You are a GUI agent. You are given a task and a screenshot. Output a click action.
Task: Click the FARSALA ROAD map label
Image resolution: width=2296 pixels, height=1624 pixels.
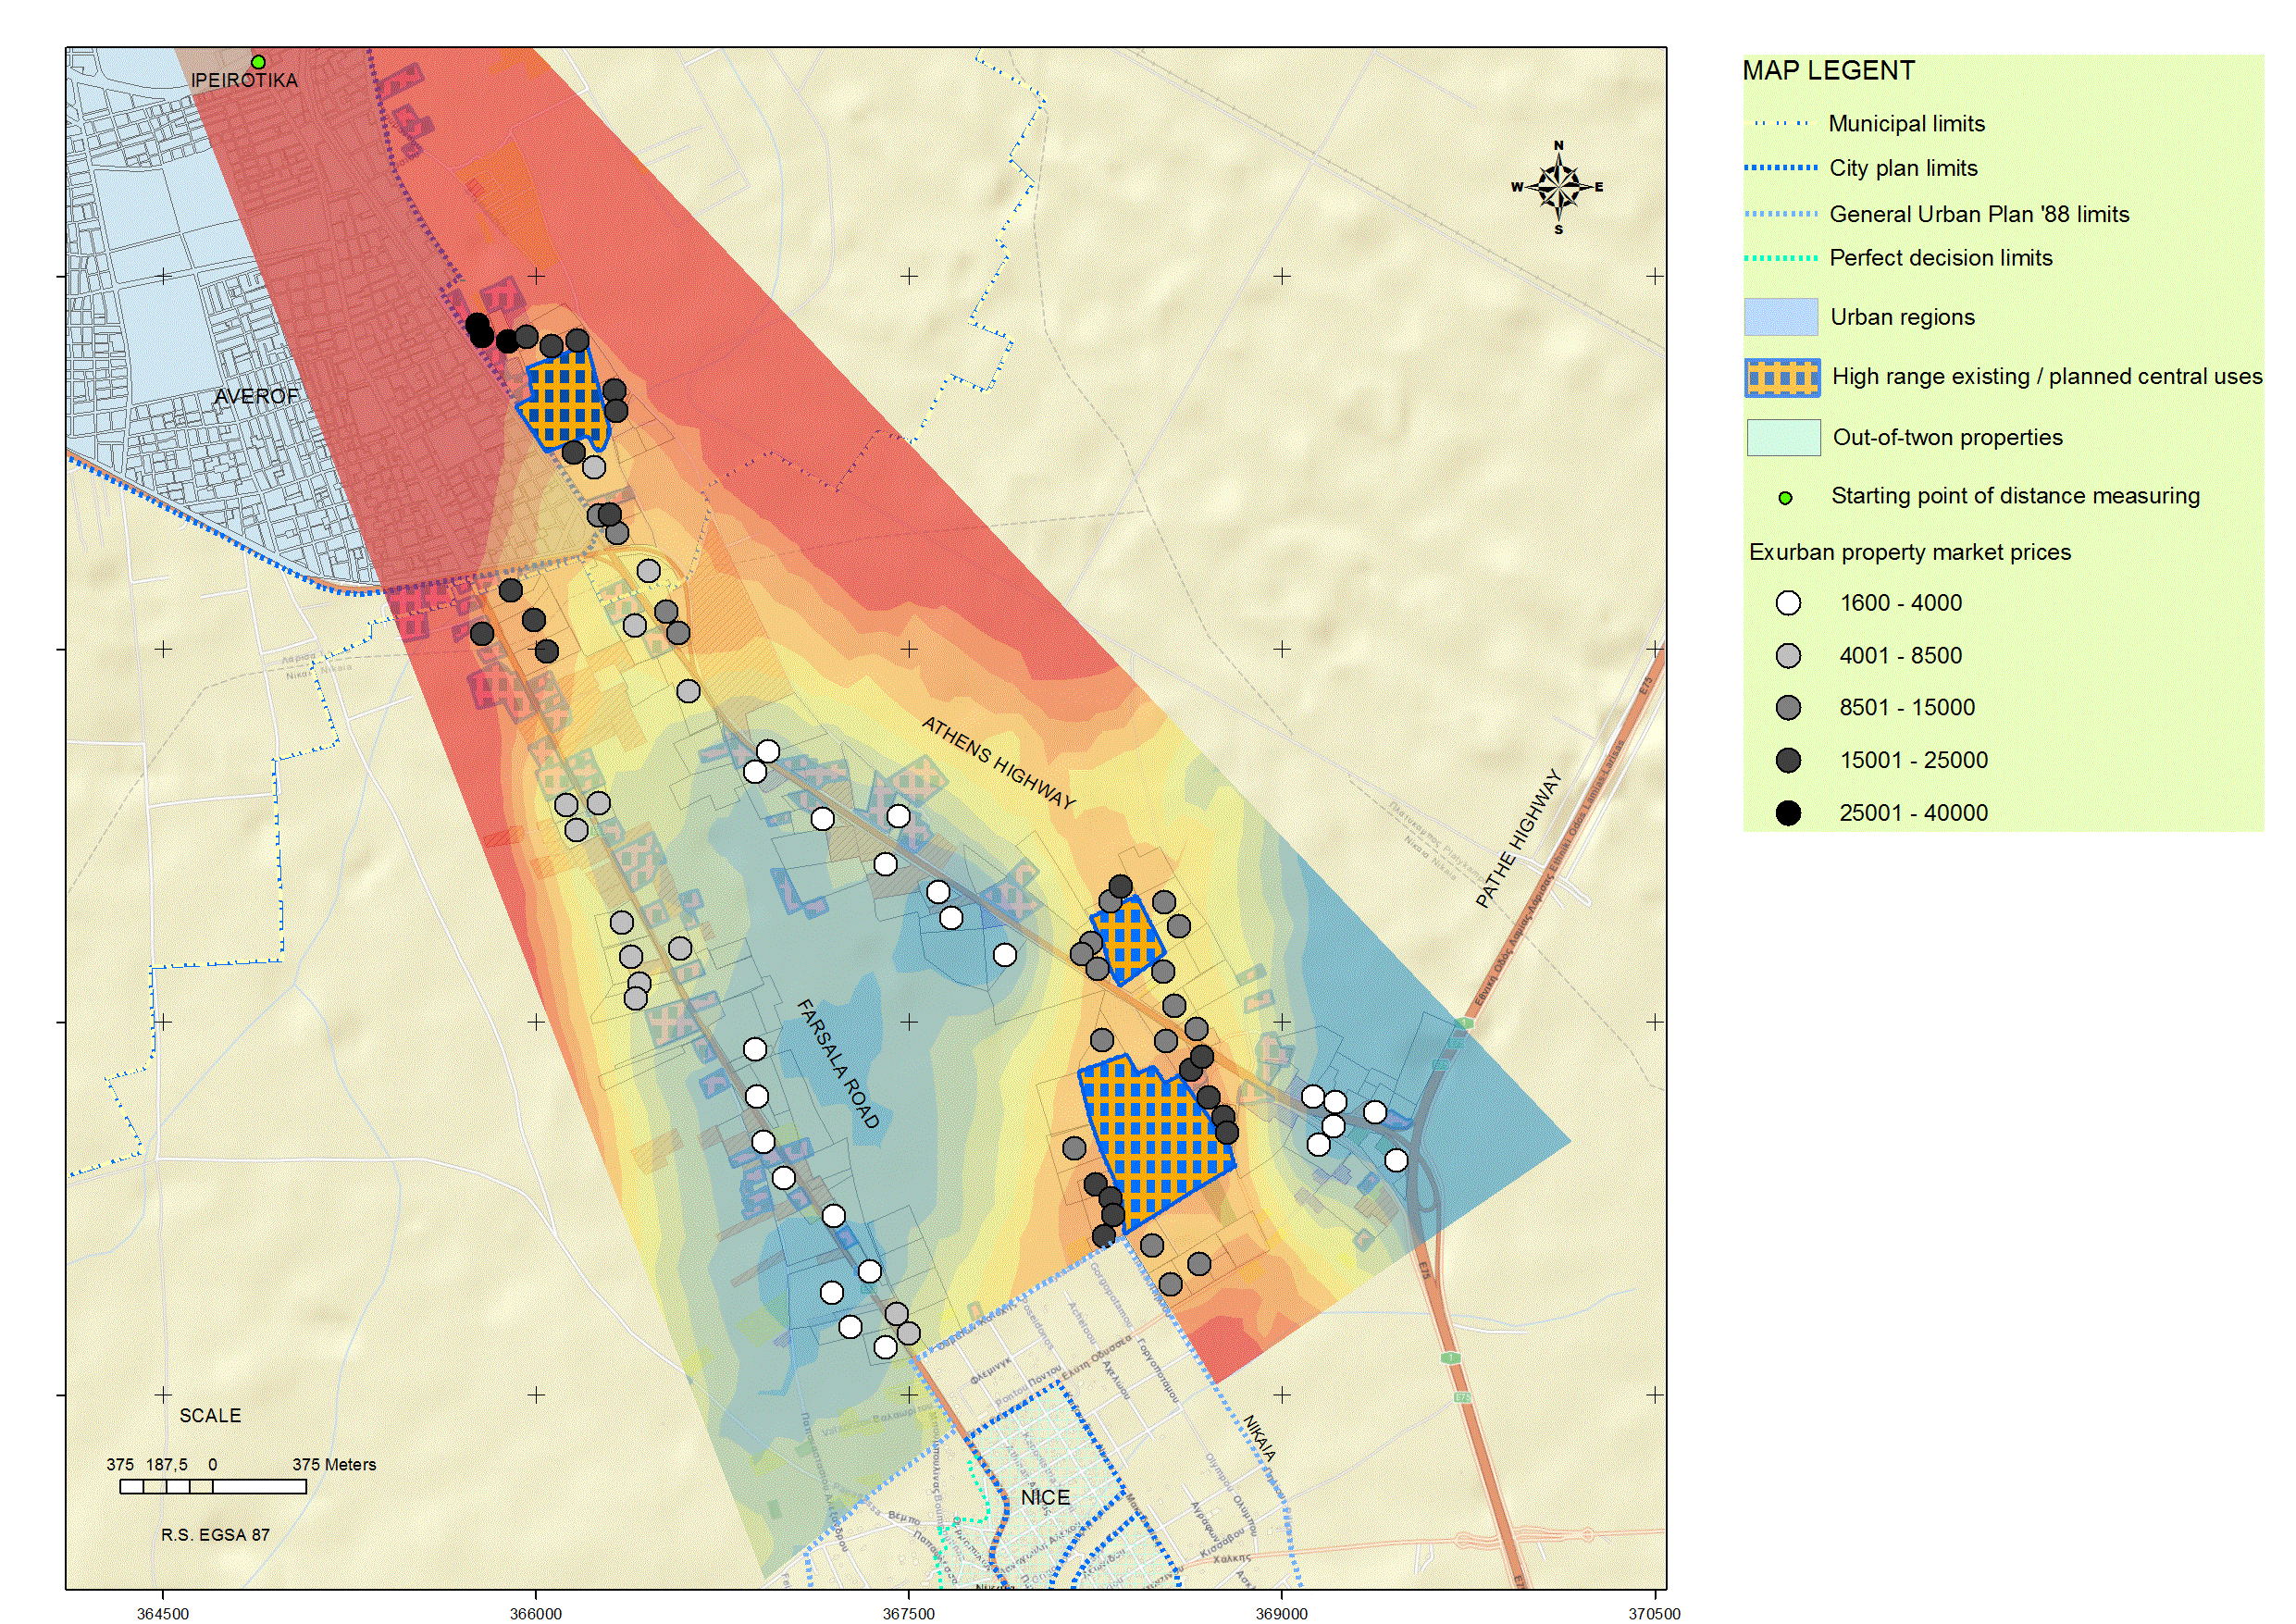[838, 1064]
